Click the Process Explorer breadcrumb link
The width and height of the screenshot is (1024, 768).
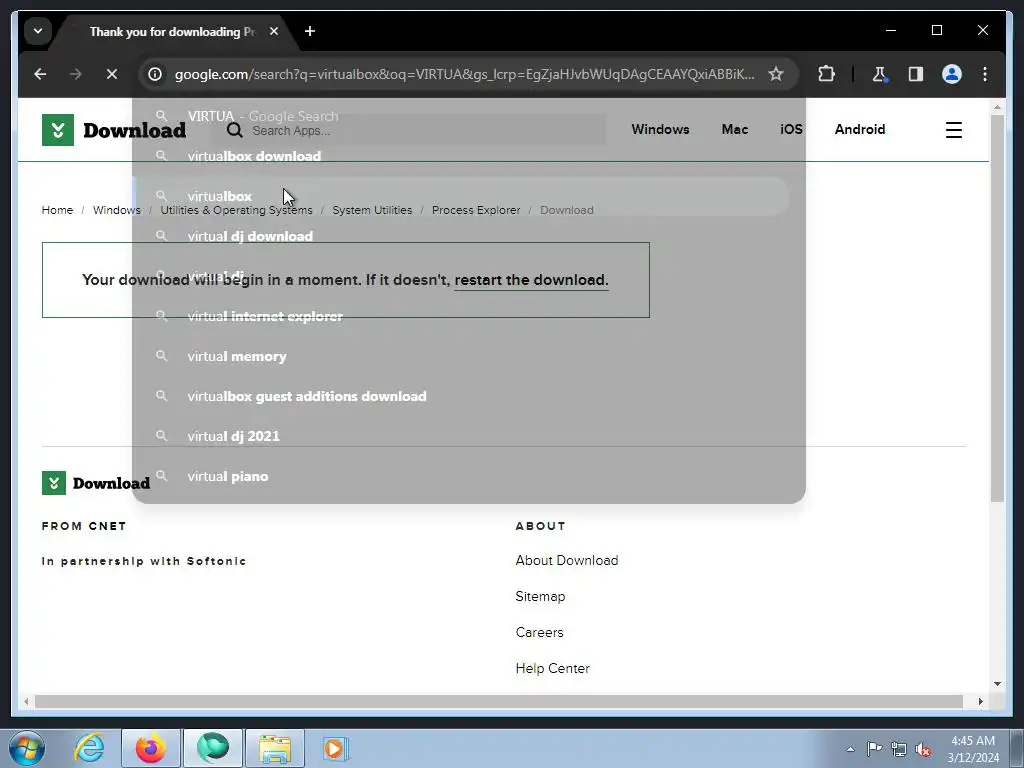click(476, 210)
